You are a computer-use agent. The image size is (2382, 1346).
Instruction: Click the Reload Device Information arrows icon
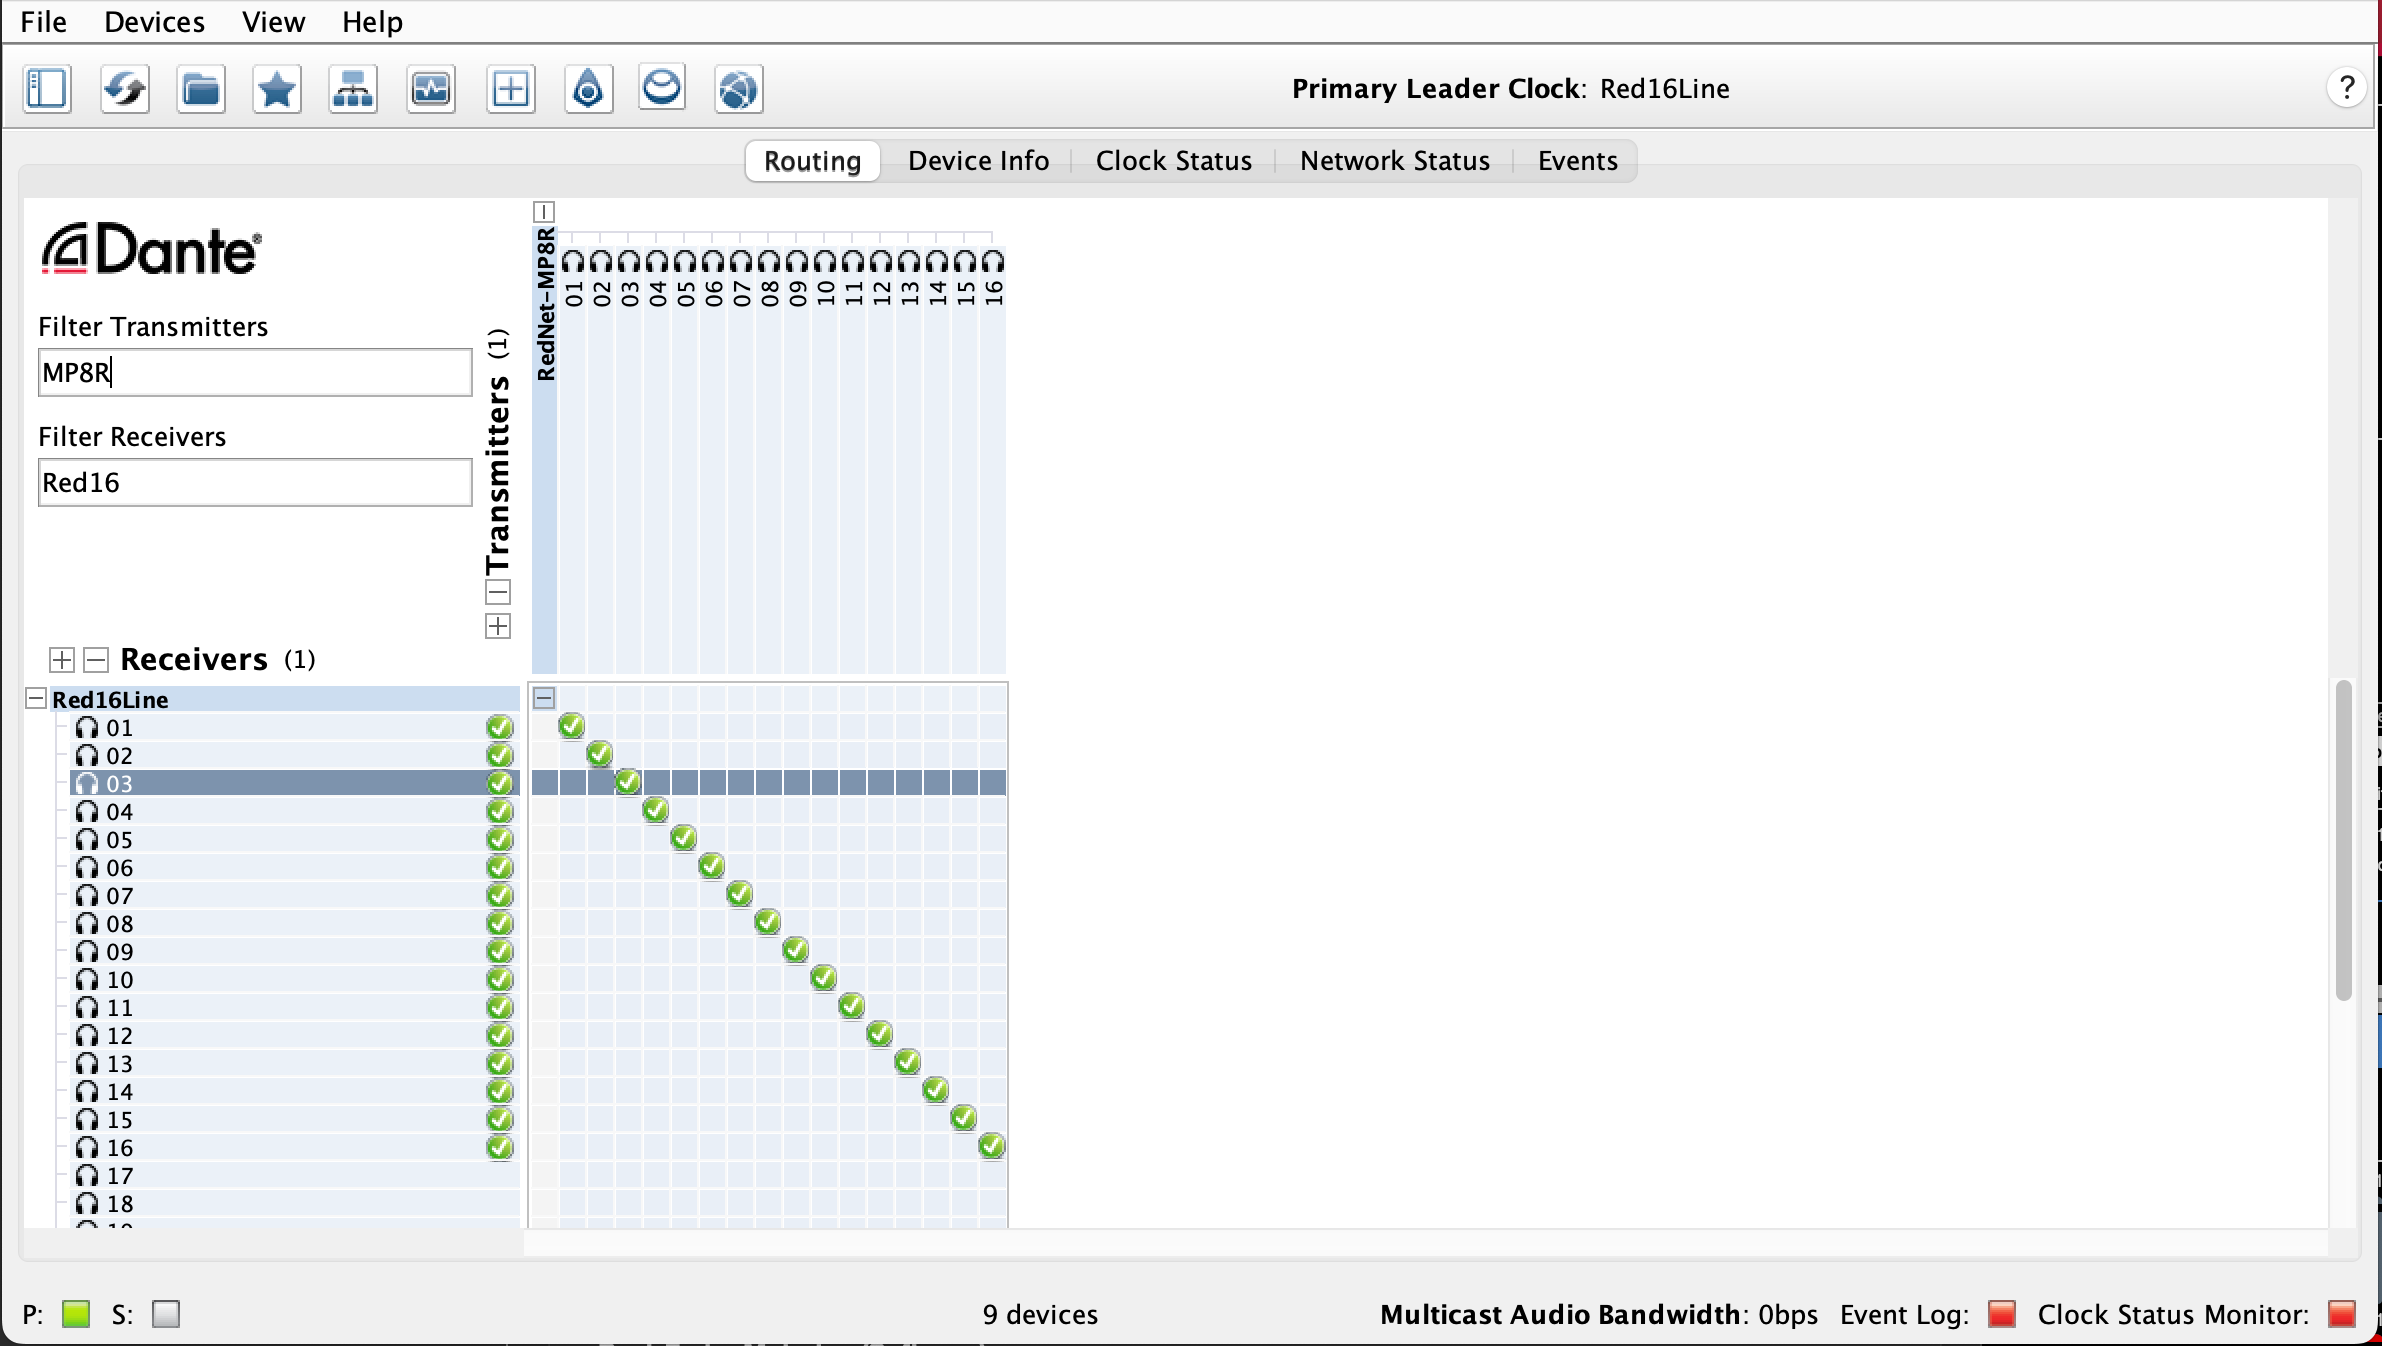[125, 89]
